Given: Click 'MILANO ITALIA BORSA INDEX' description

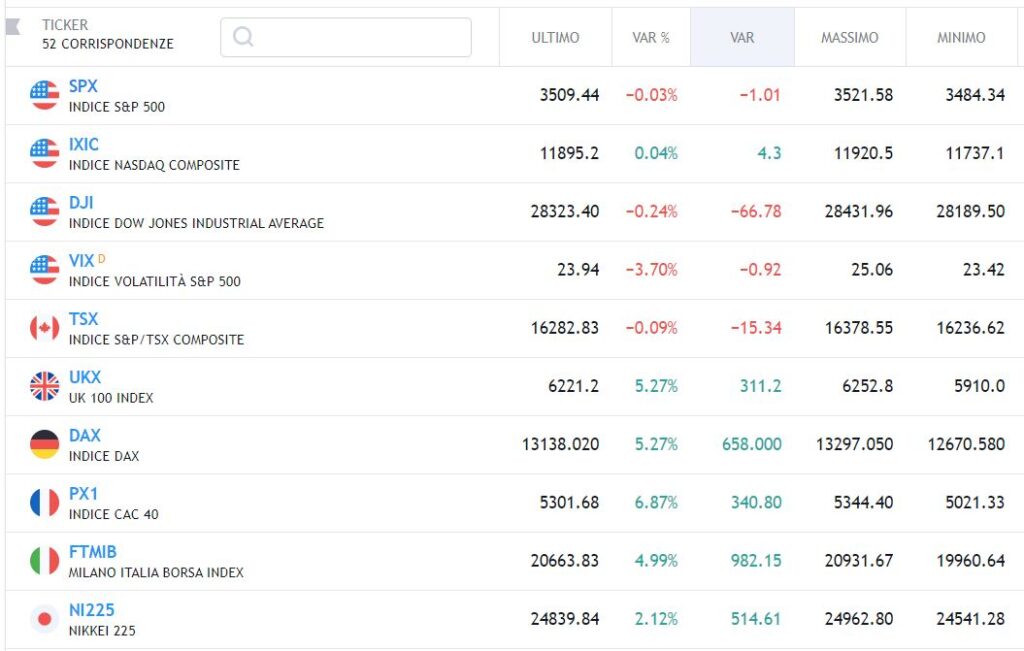Looking at the screenshot, I should point(156,573).
